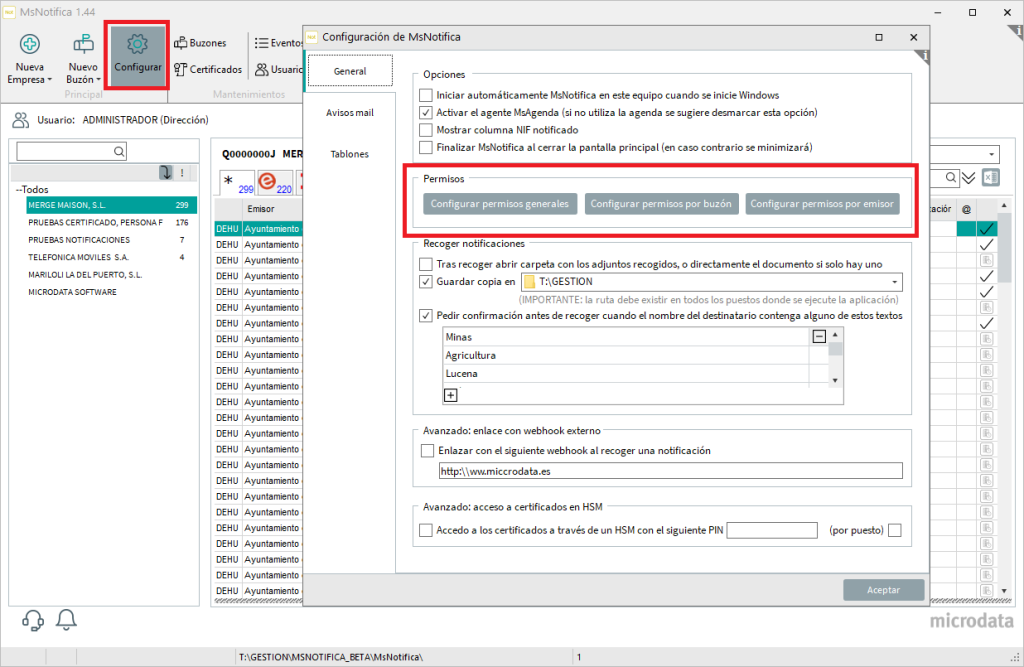Open Nueva Empresa dropdown arrow
The image size is (1024, 667).
coord(50,80)
